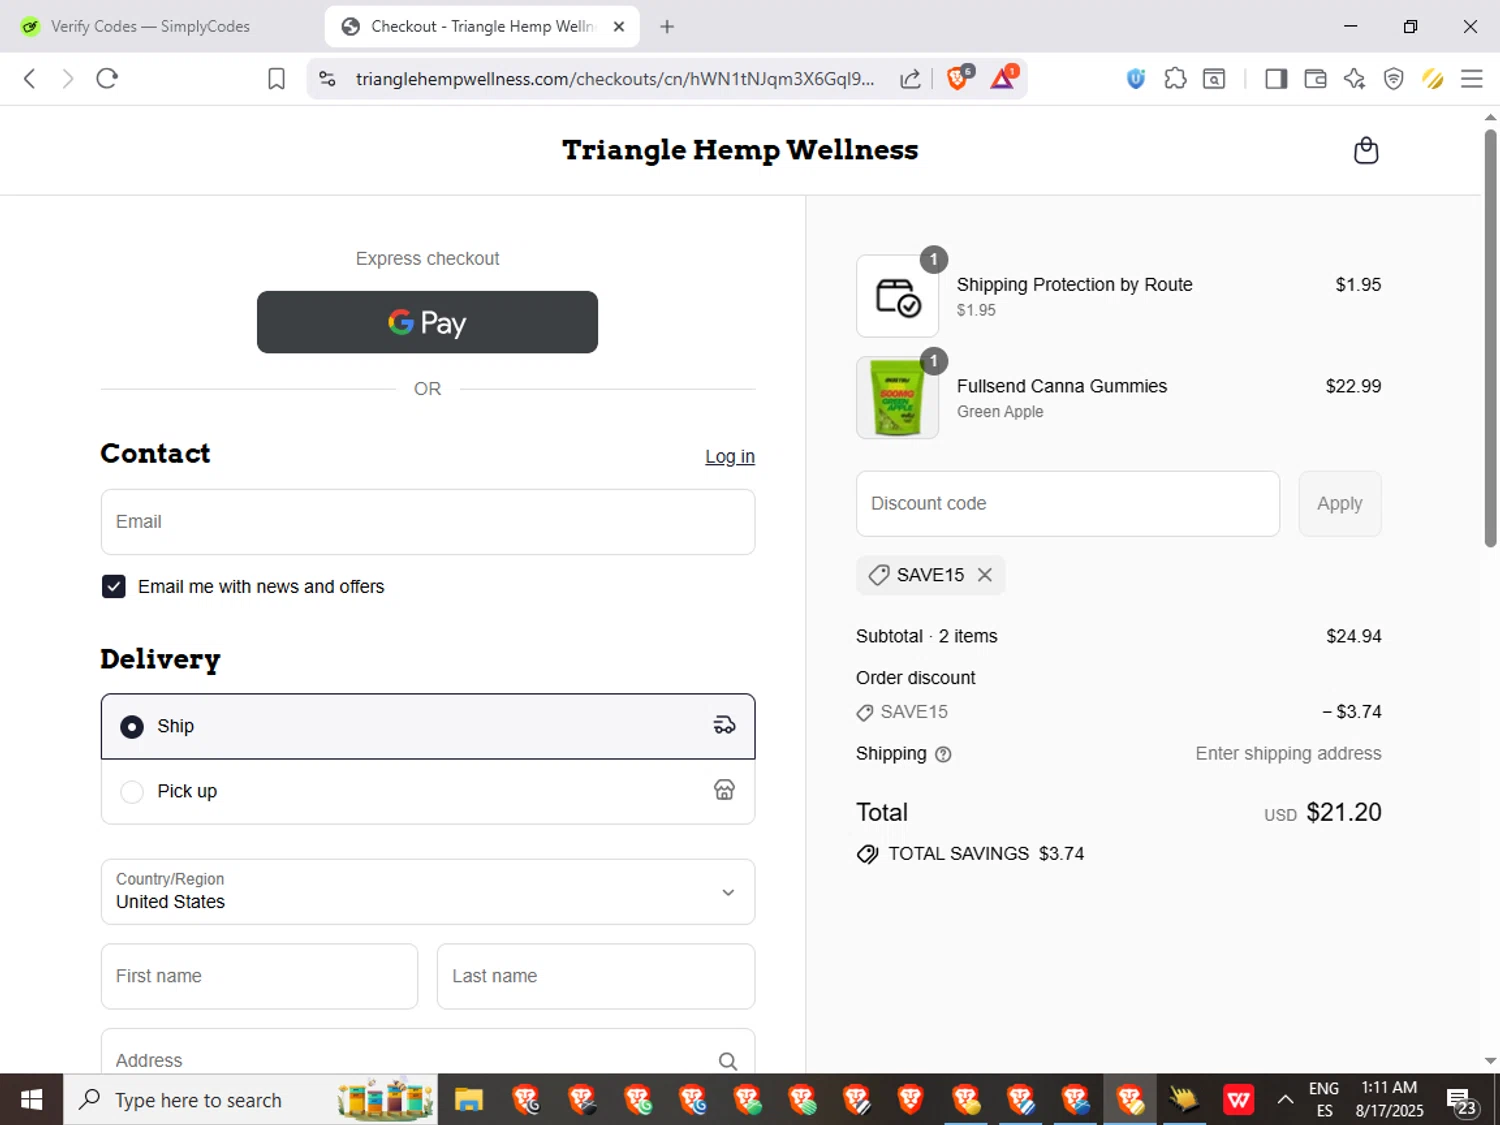Expand the Country/Region dropdown
Screen dimensions: 1500x1125
tap(428, 892)
